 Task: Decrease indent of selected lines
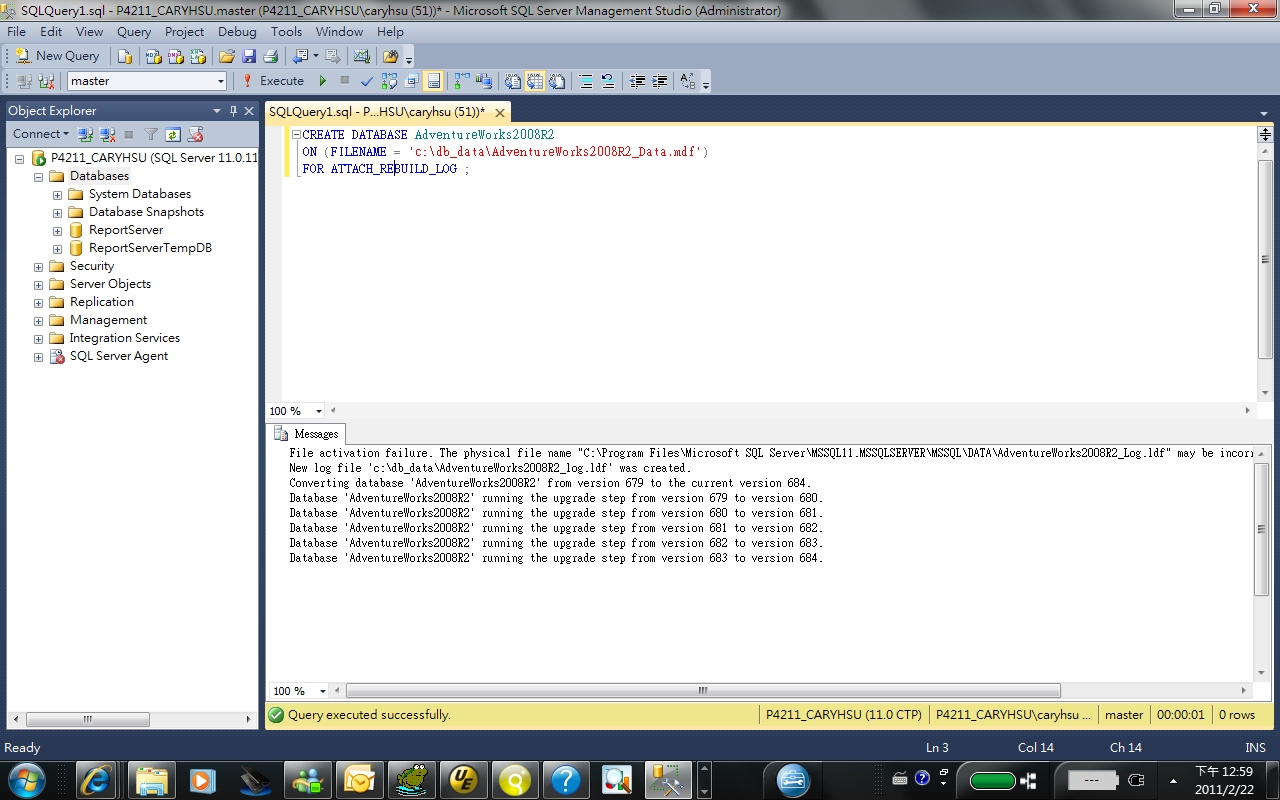pyautogui.click(x=637, y=81)
